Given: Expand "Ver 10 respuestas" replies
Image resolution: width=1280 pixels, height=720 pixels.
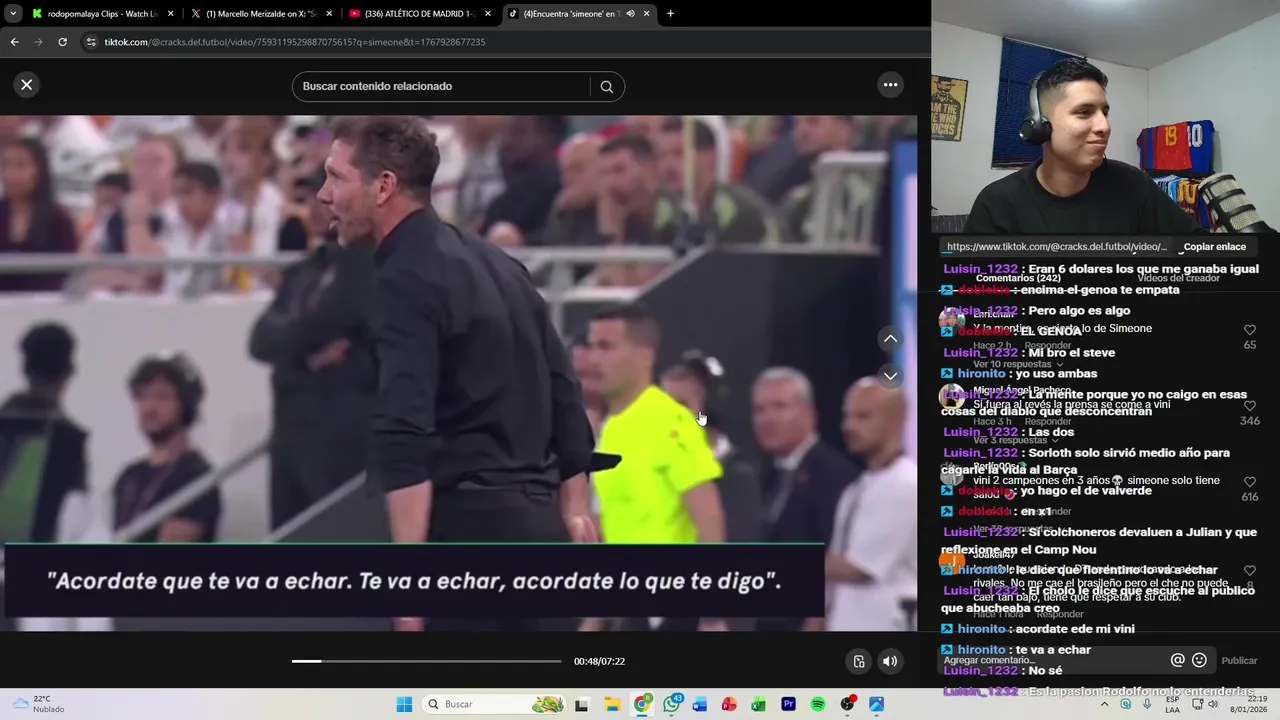Looking at the screenshot, I should pos(1016,364).
